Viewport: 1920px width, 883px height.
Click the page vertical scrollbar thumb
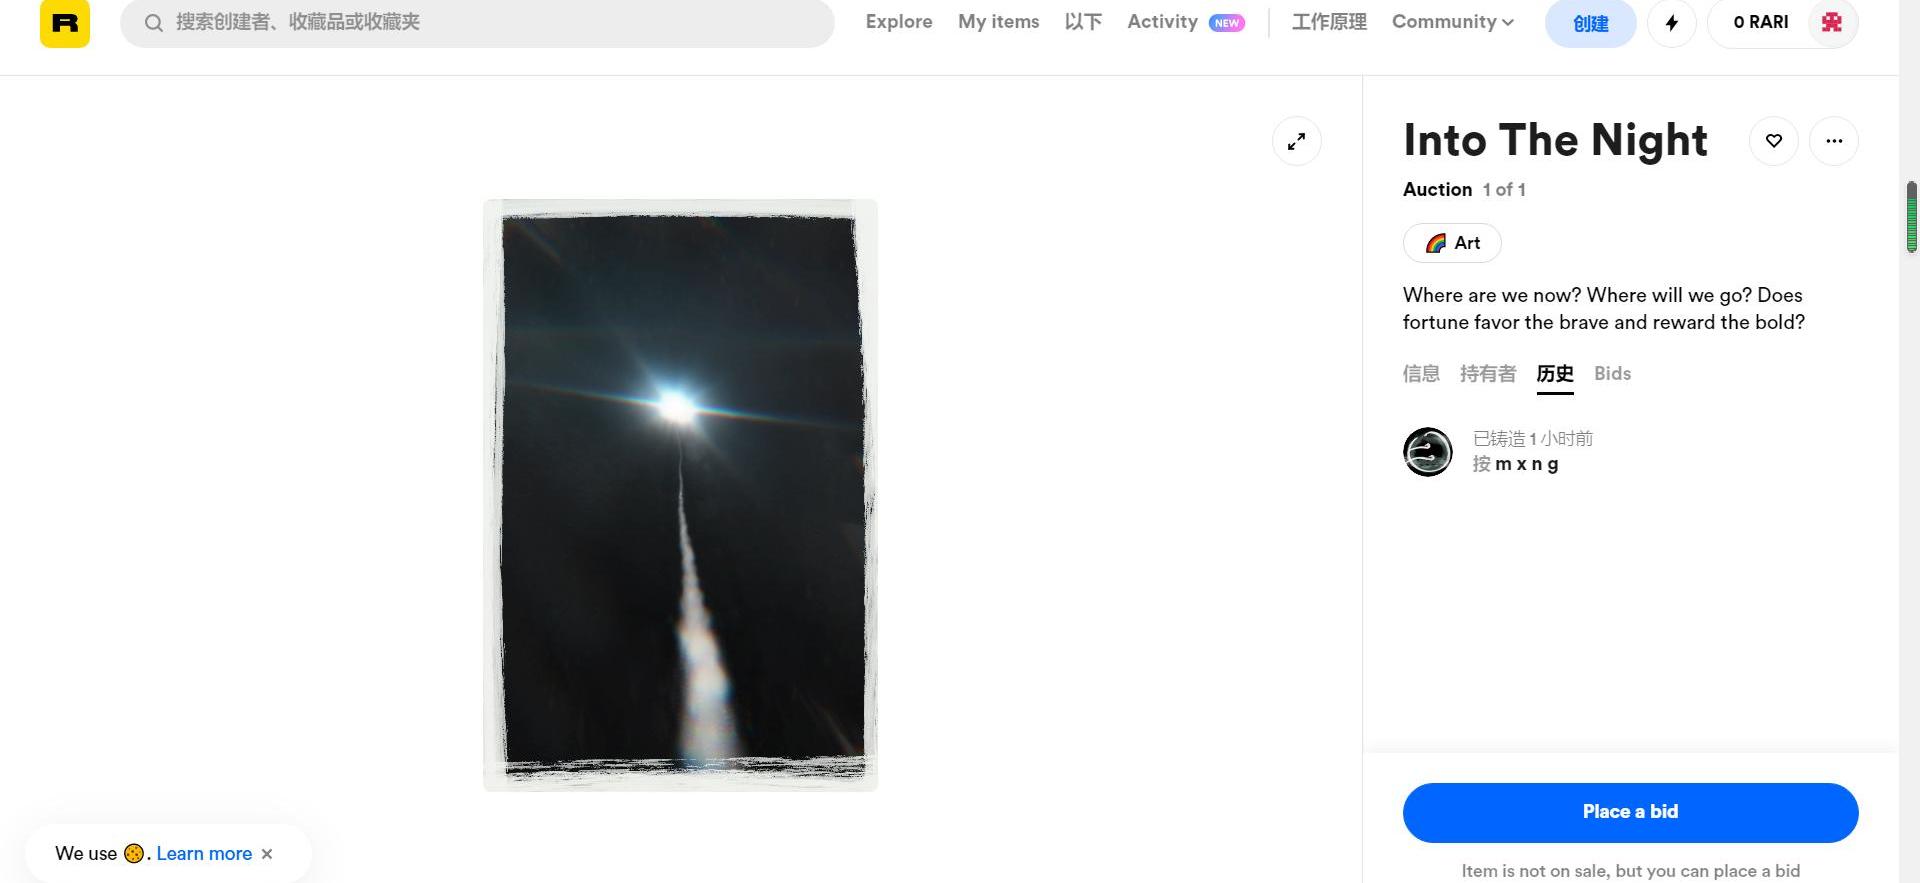tap(1911, 217)
